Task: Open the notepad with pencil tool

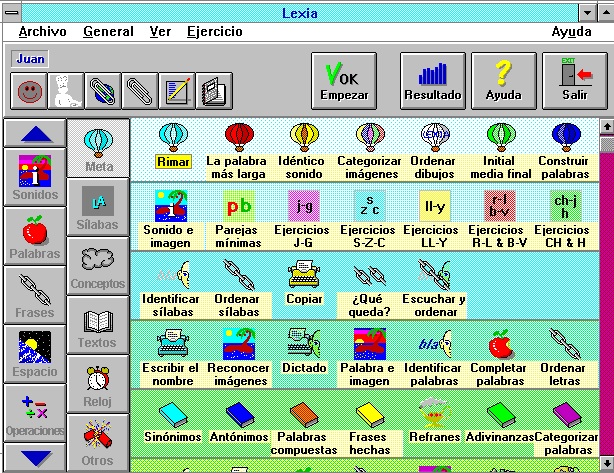Action: [177, 91]
